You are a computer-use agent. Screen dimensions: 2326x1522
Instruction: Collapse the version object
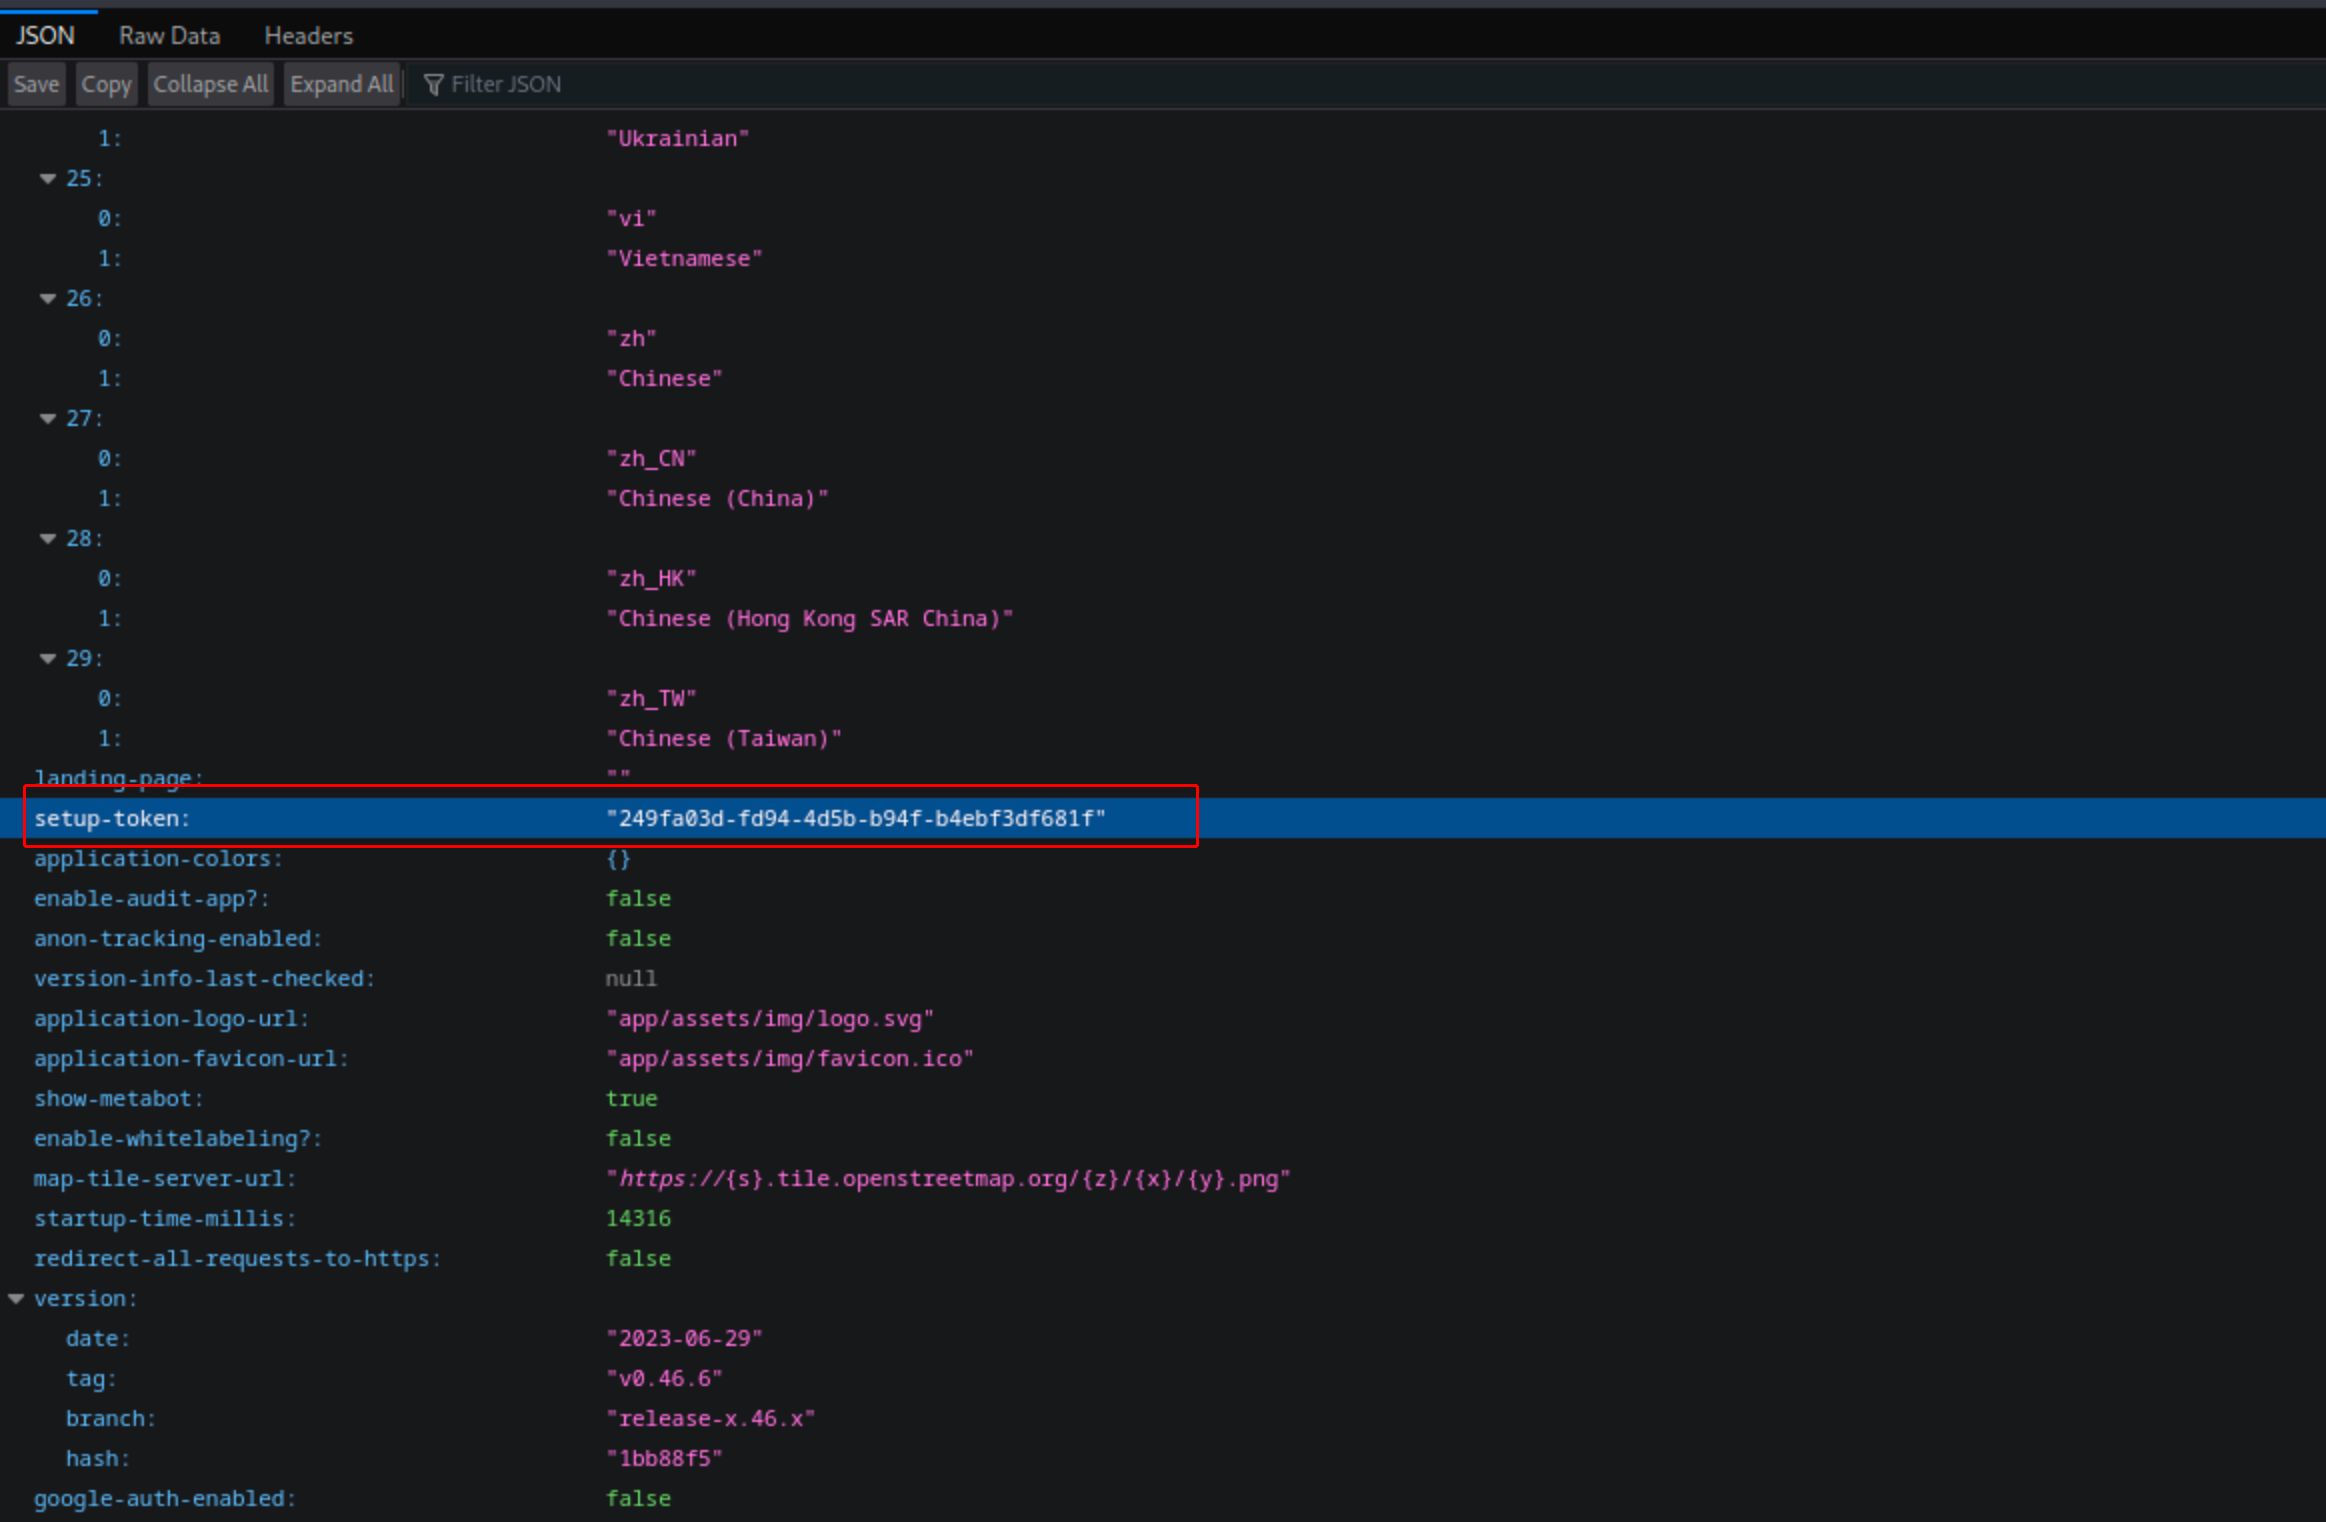pyautogui.click(x=16, y=1299)
